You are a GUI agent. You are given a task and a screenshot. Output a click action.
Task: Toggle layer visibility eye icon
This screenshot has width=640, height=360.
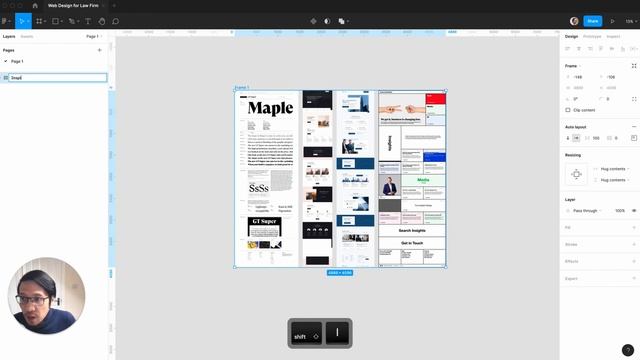[x=634, y=211]
